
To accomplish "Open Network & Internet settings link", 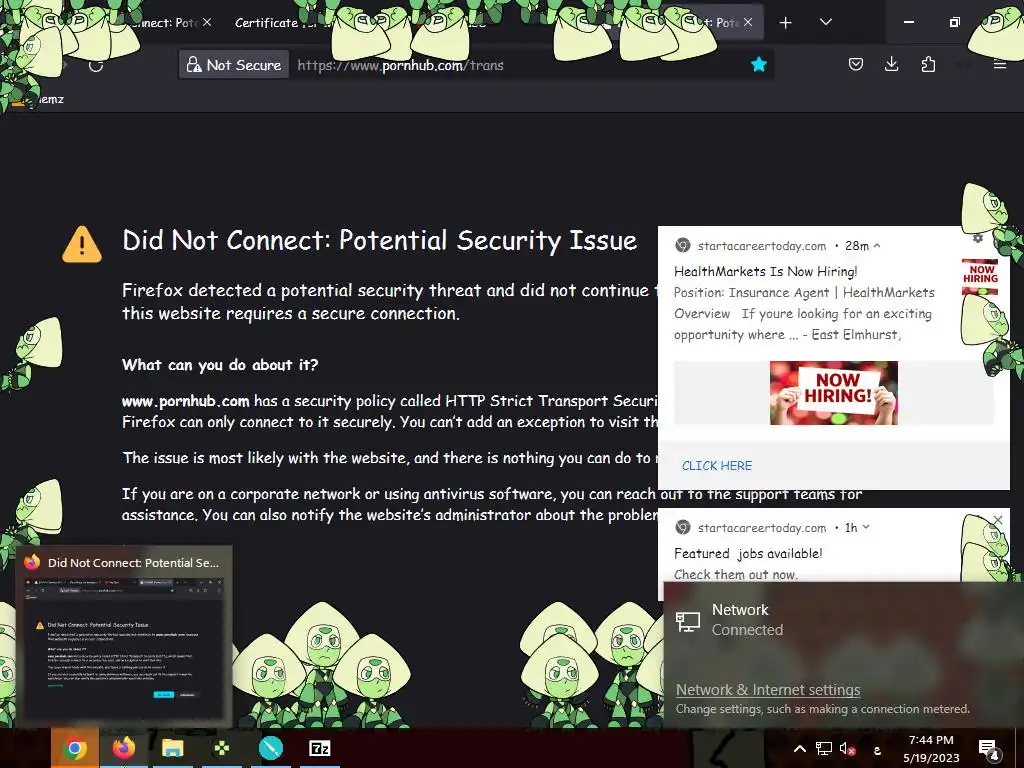I will click(x=768, y=690).
